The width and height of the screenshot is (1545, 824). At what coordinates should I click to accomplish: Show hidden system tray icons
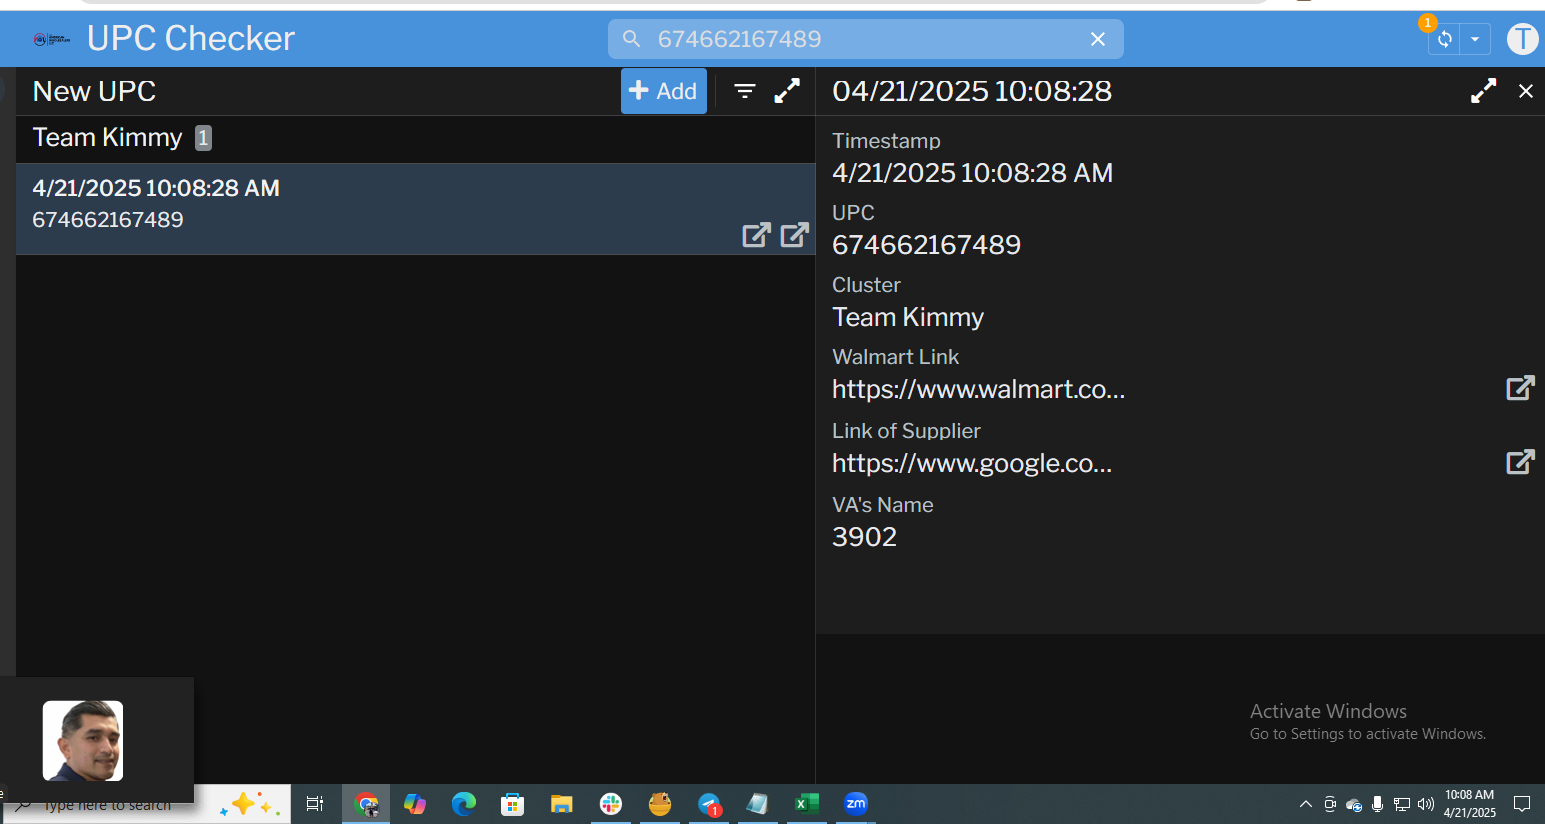pyautogui.click(x=1305, y=804)
